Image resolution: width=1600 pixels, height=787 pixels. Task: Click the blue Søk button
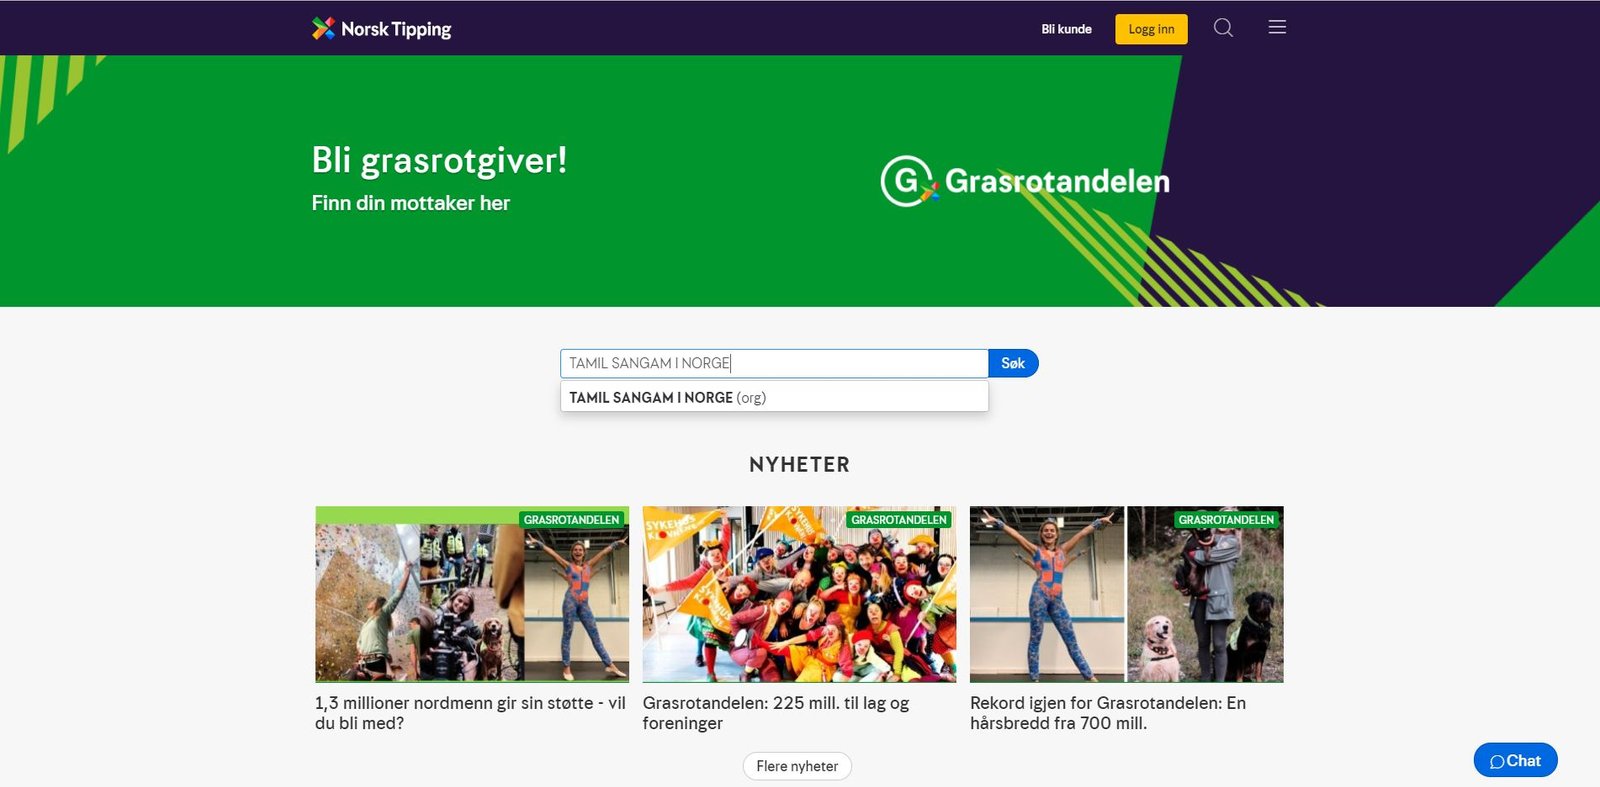coord(1013,363)
